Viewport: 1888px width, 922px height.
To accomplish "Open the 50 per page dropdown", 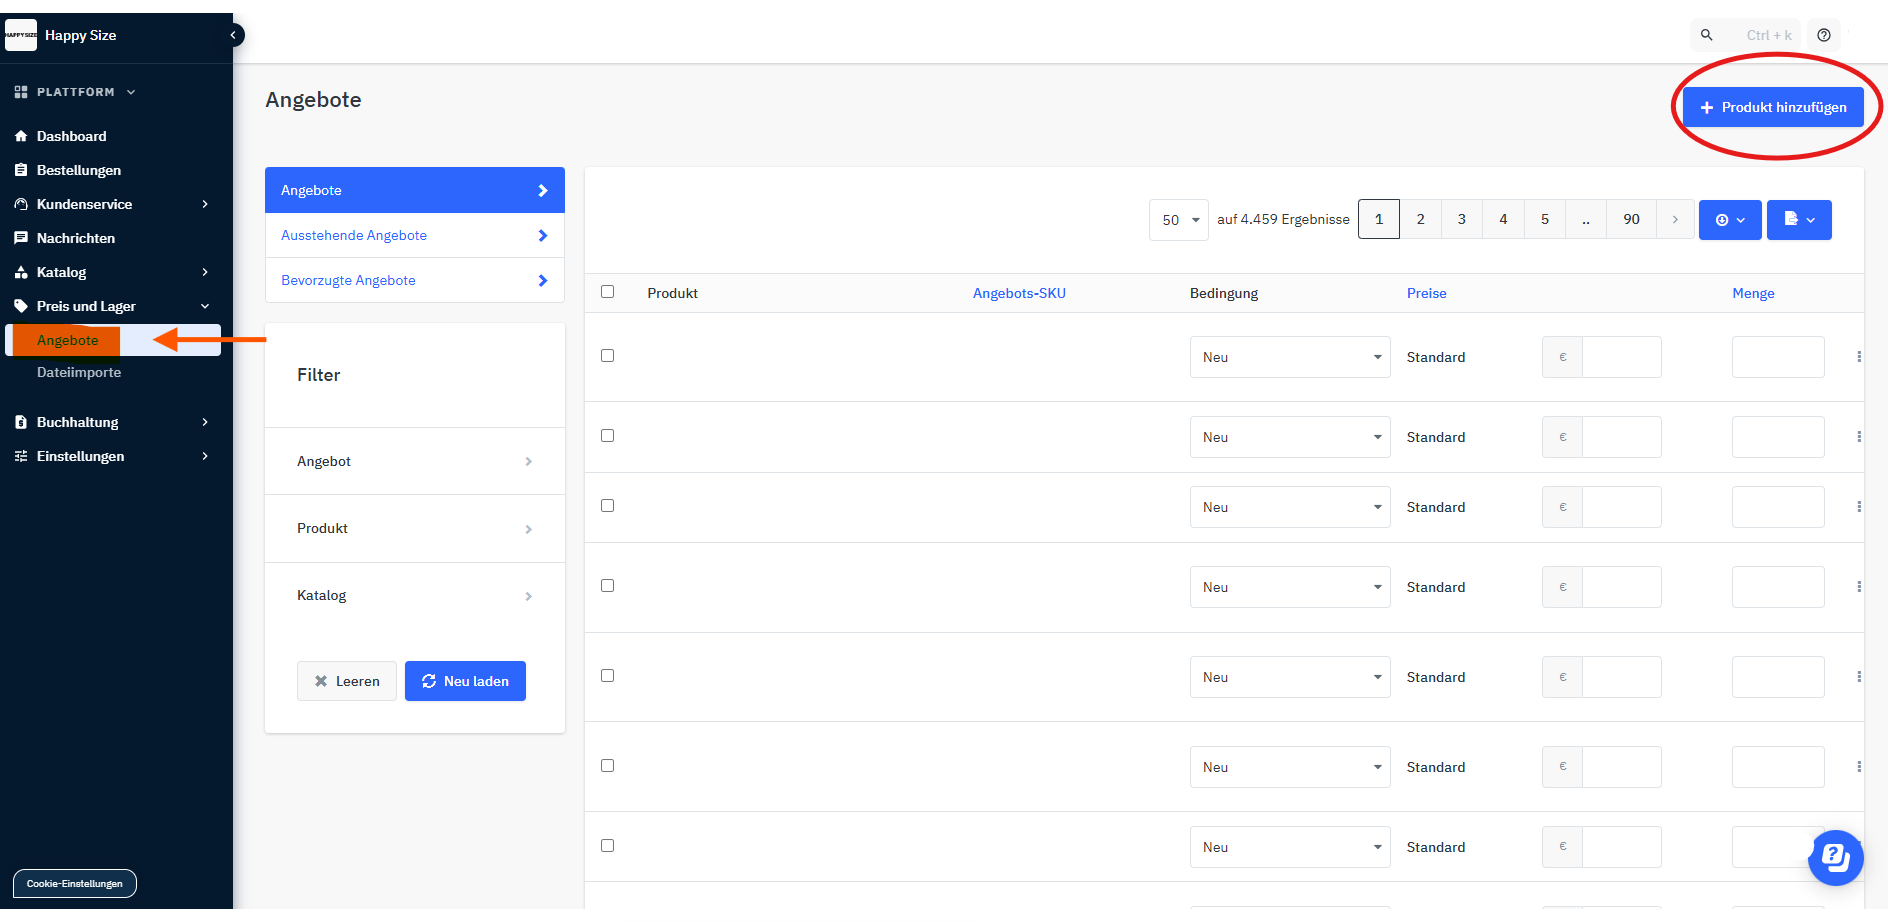I will click(1179, 220).
